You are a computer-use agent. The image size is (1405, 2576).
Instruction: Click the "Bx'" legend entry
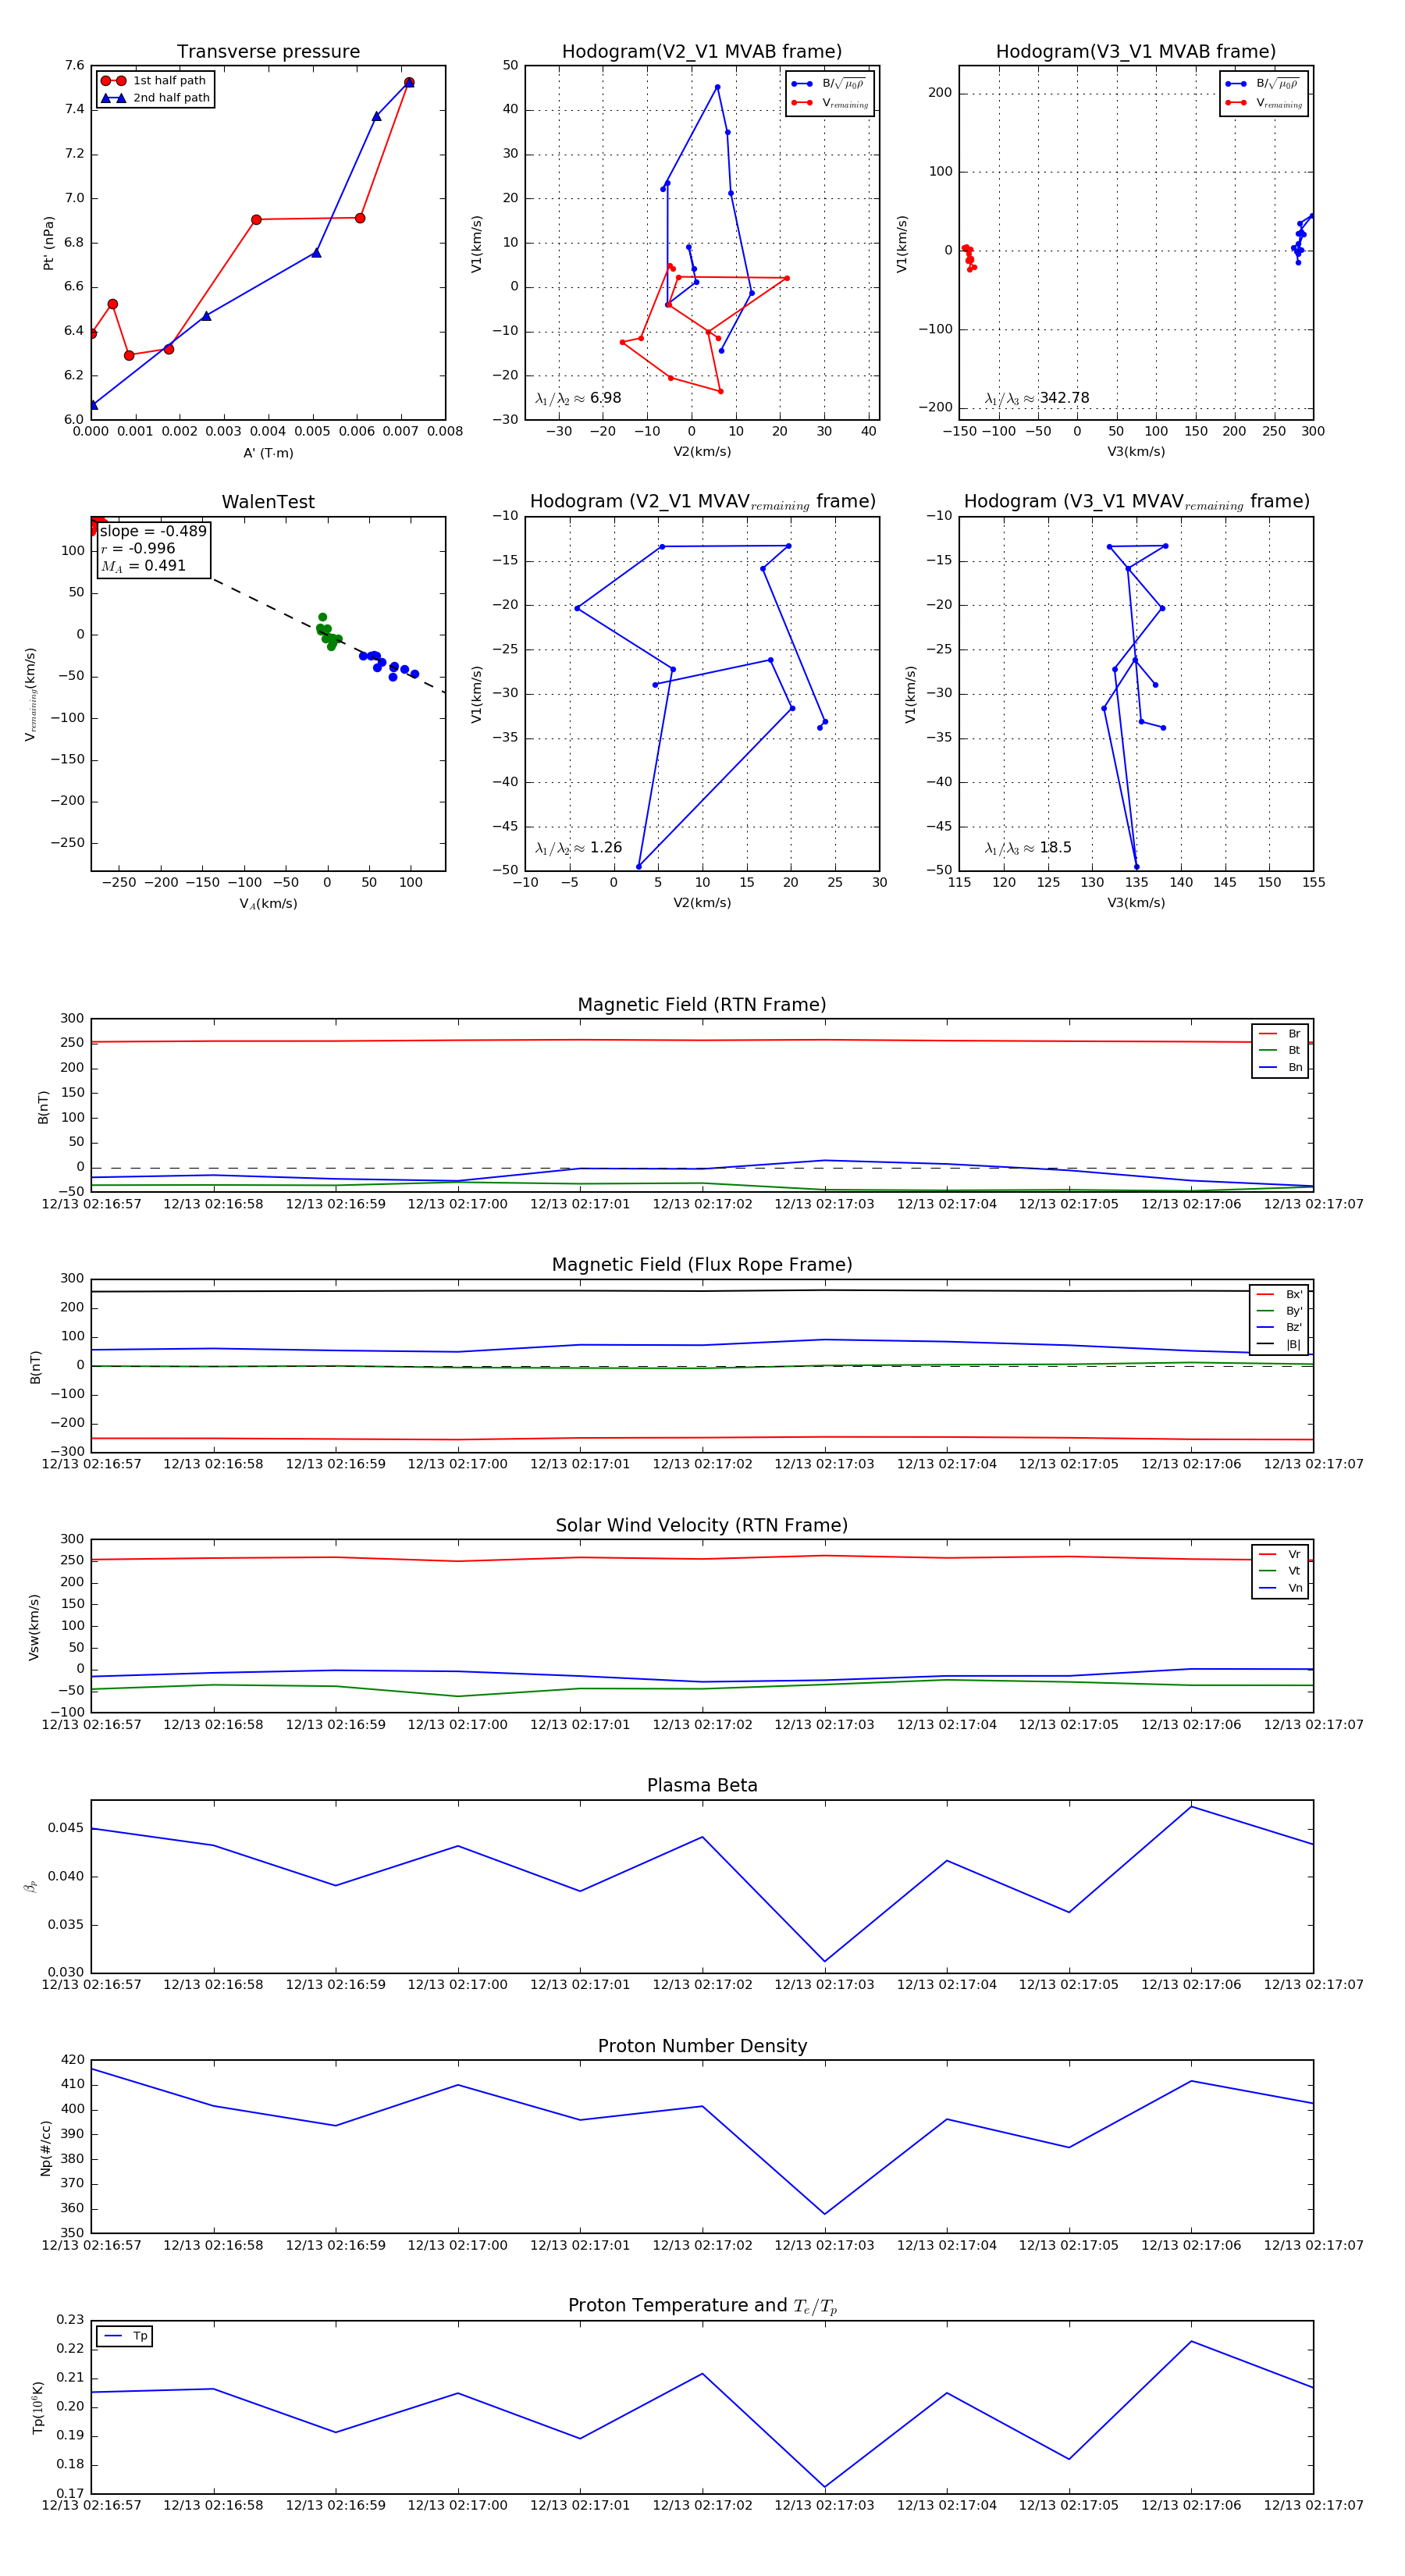point(1279,1295)
